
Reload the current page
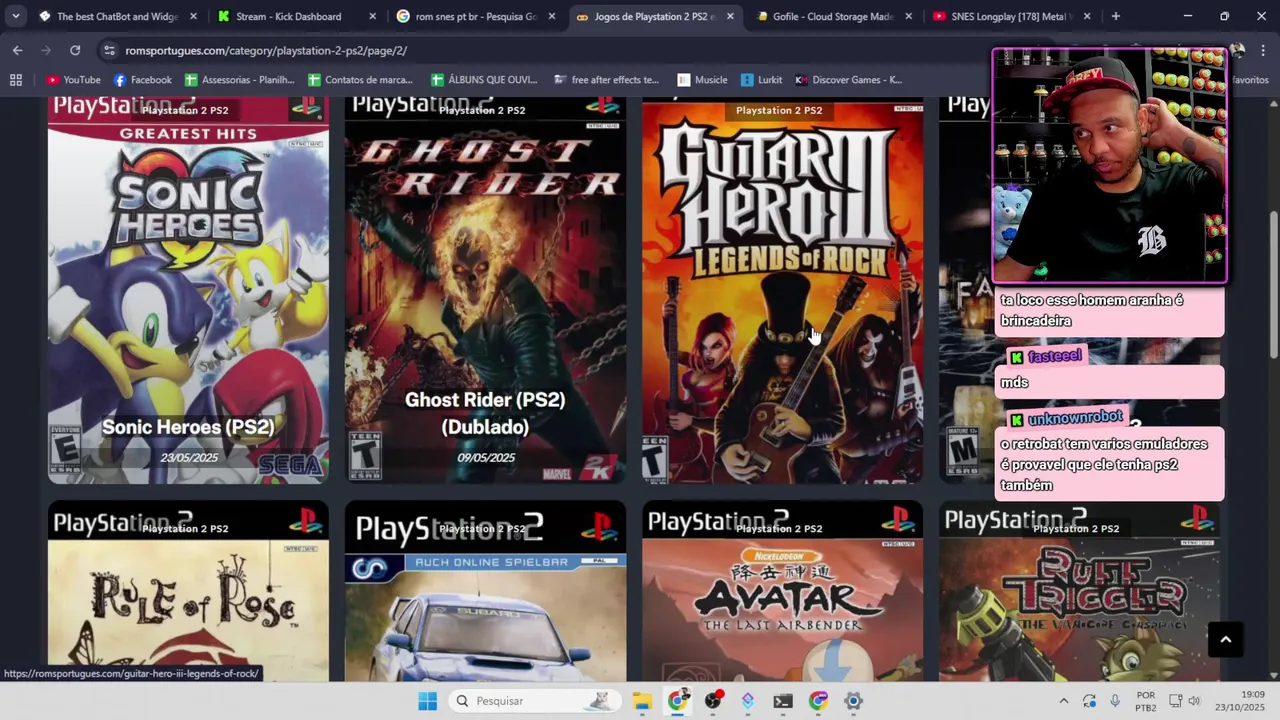[x=75, y=50]
